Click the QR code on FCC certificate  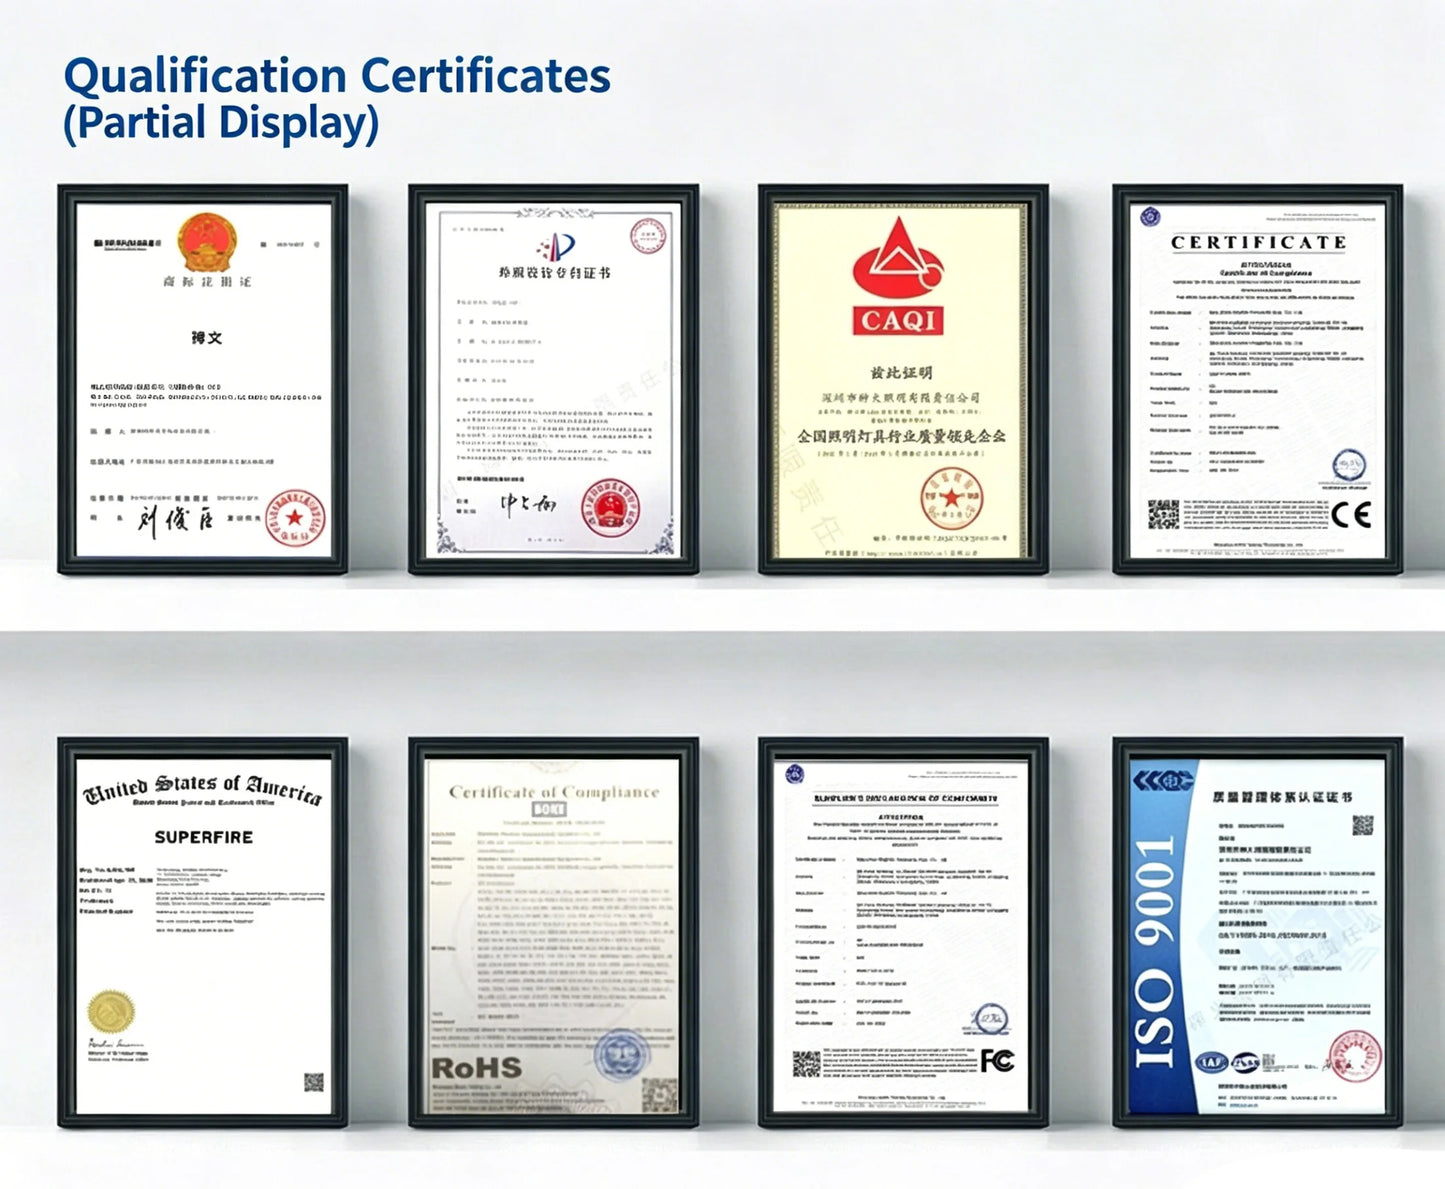click(806, 1063)
